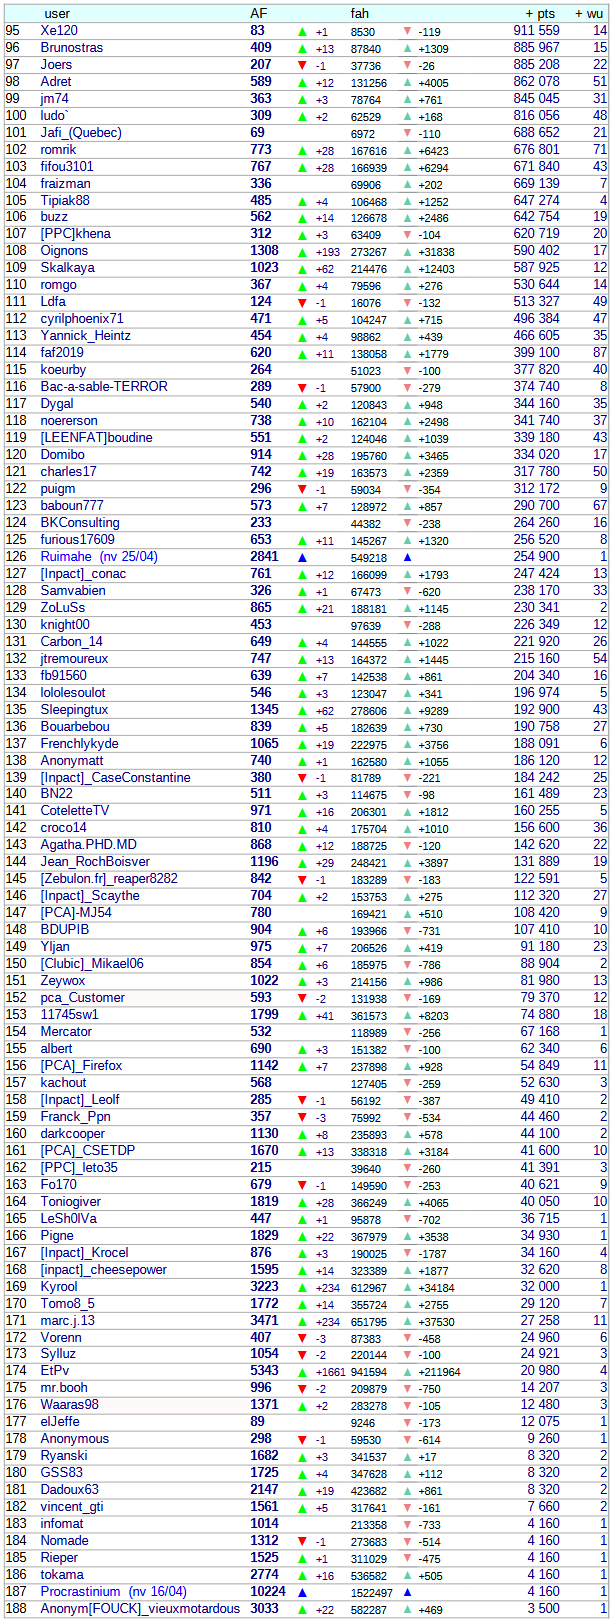Open the Ruimahe user profile link
This screenshot has width=613, height=1622.
click(x=66, y=557)
